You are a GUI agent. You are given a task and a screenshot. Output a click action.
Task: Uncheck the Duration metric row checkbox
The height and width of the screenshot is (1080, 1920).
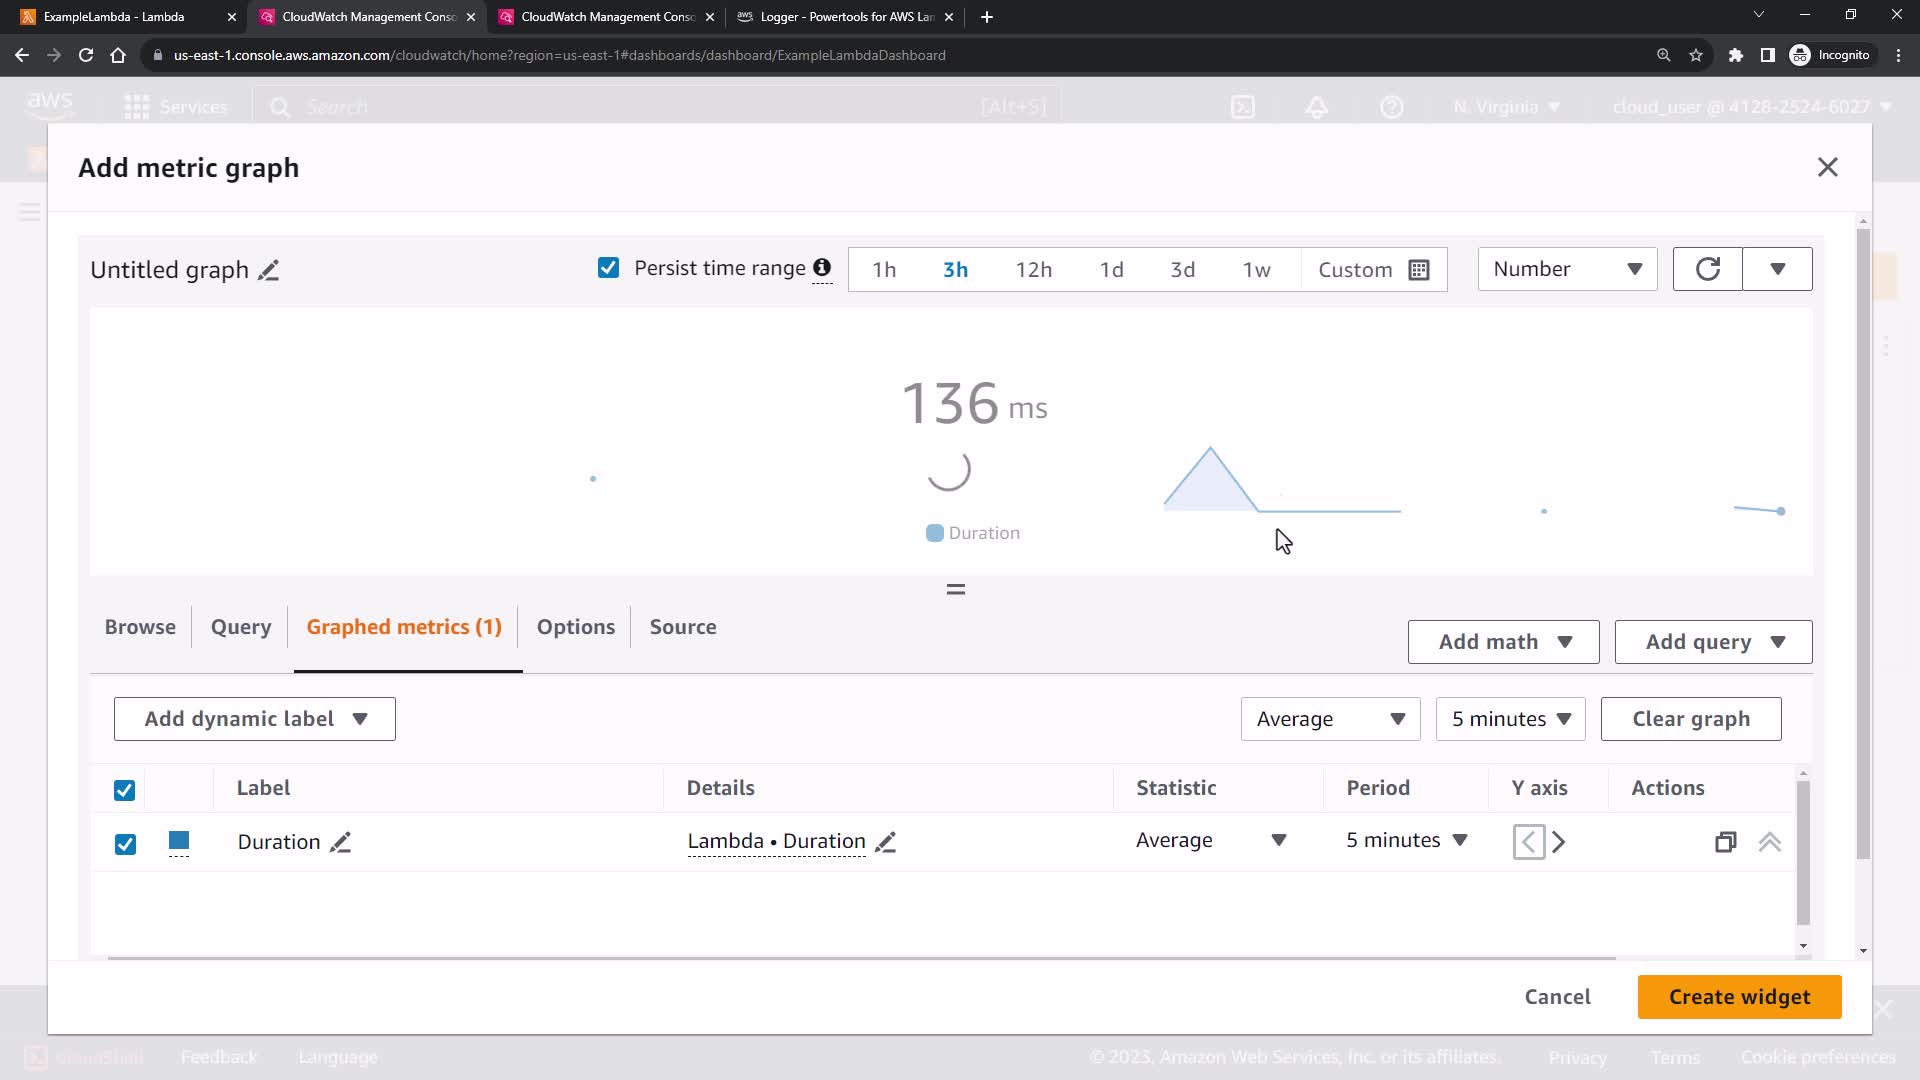point(125,844)
